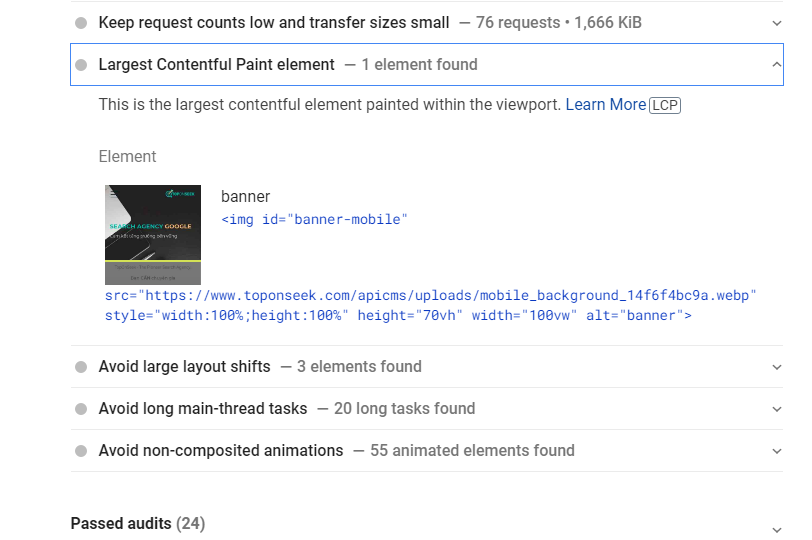
Task: Click gray dot beside Avoid large layout shifts
Action: [81, 367]
